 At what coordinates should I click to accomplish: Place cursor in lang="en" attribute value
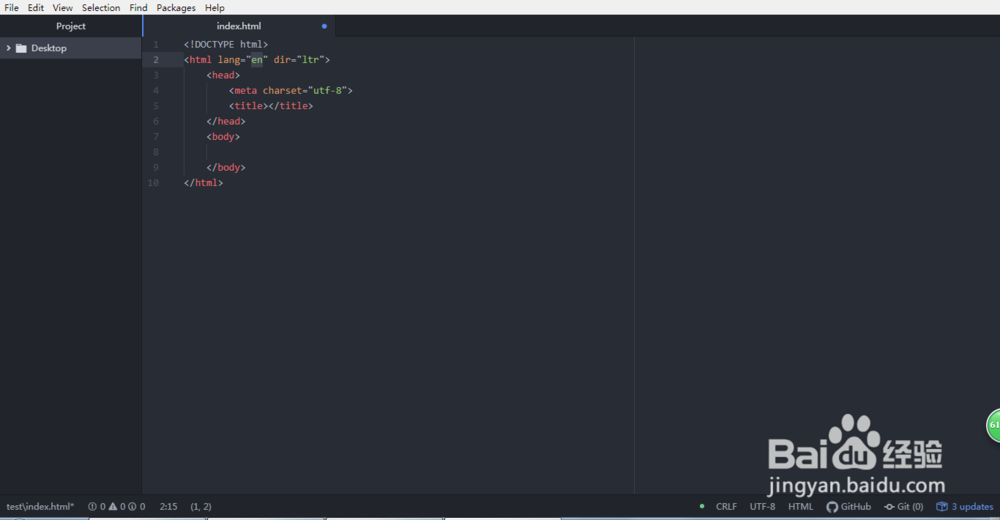256,59
